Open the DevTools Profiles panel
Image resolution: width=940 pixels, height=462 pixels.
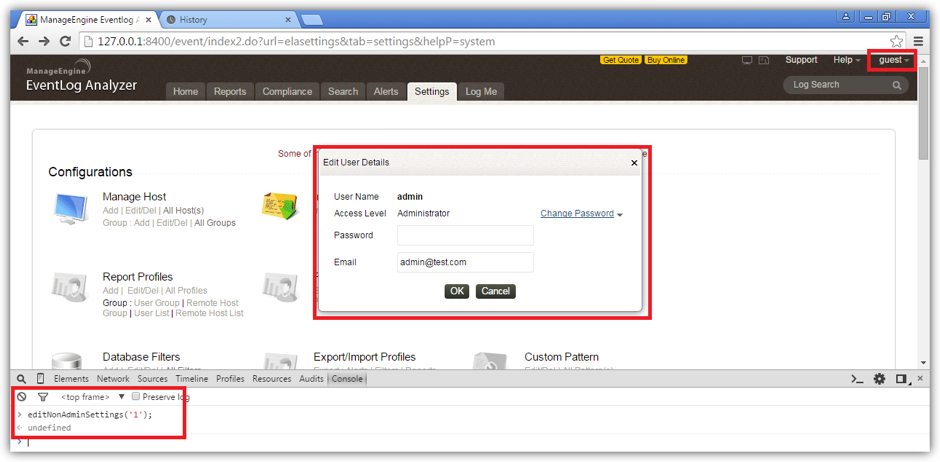tap(230, 379)
